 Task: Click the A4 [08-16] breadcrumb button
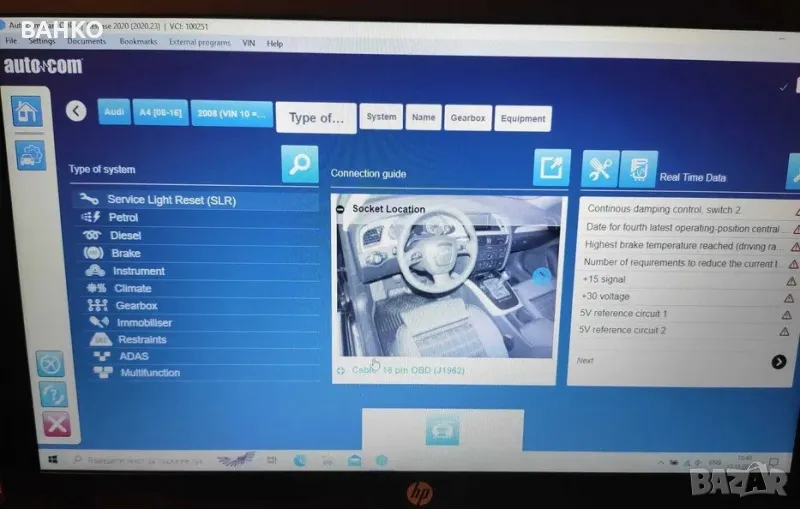161,112
